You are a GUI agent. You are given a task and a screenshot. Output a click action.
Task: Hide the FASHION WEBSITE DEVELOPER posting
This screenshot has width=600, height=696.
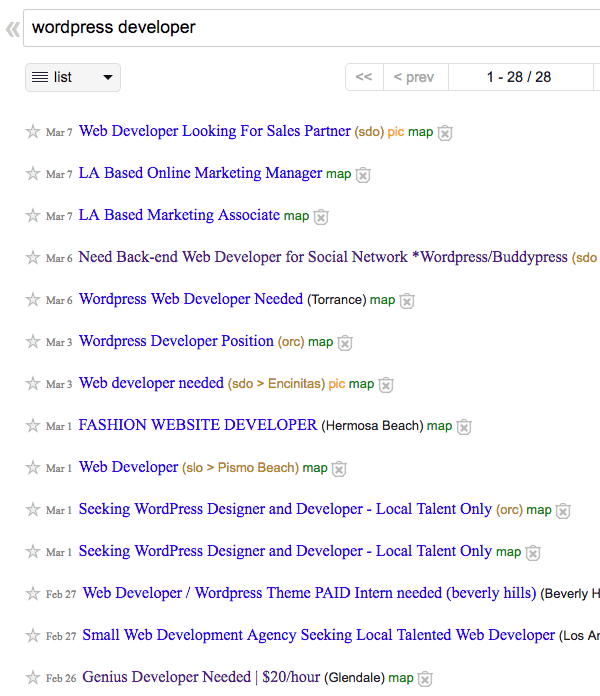[464, 427]
